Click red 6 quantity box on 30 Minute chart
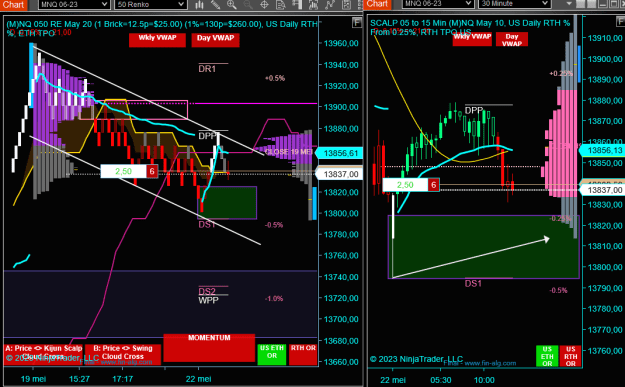The width and height of the screenshot is (625, 387). coord(434,185)
